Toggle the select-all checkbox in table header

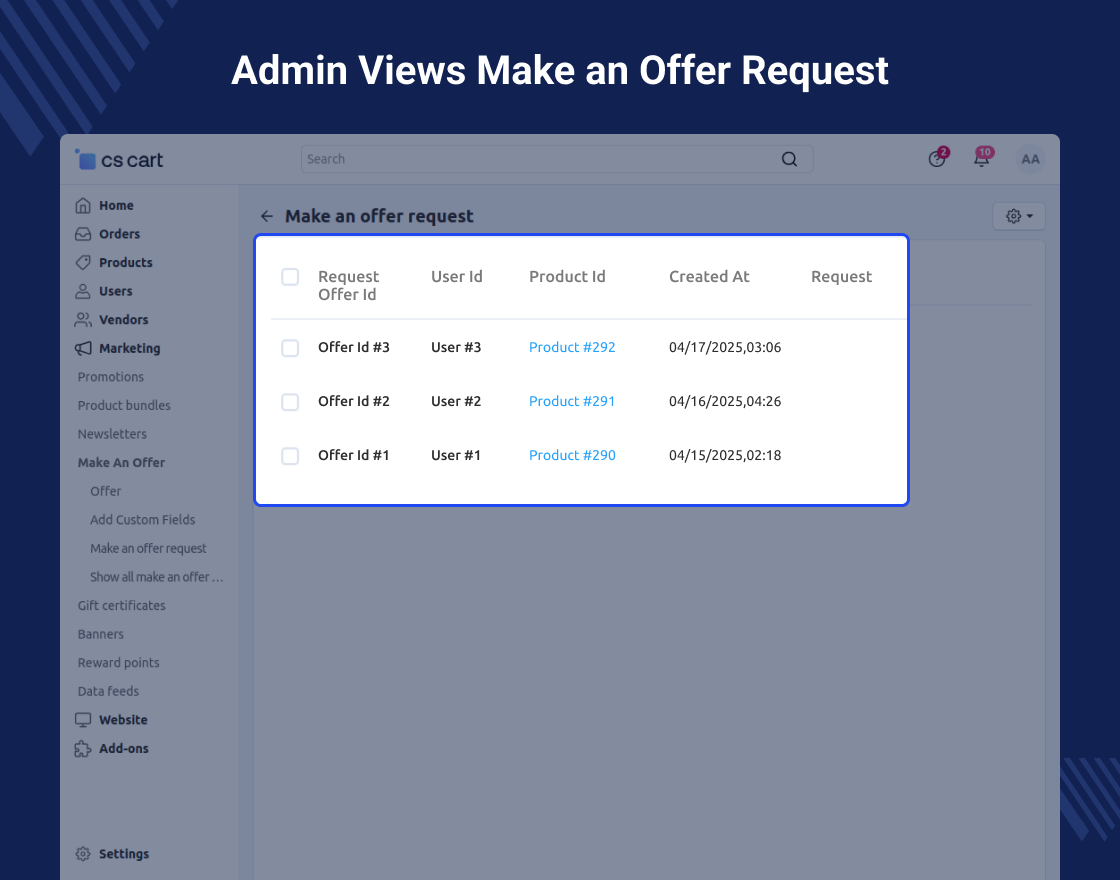290,277
